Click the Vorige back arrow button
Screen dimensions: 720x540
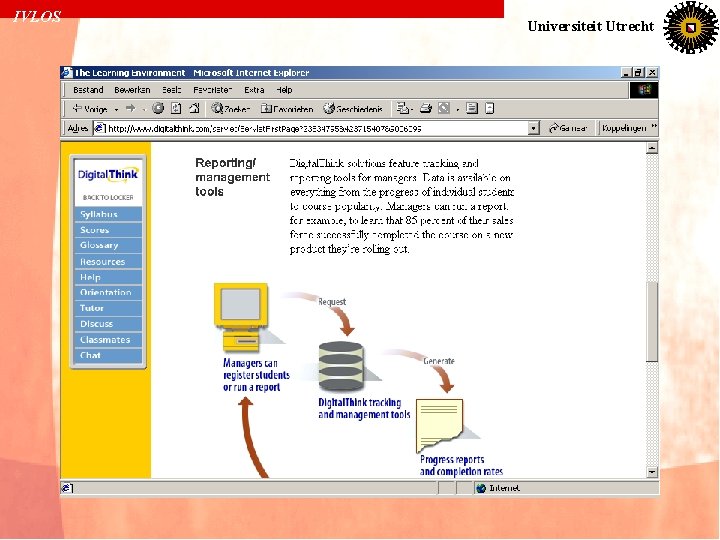pyautogui.click(x=90, y=109)
